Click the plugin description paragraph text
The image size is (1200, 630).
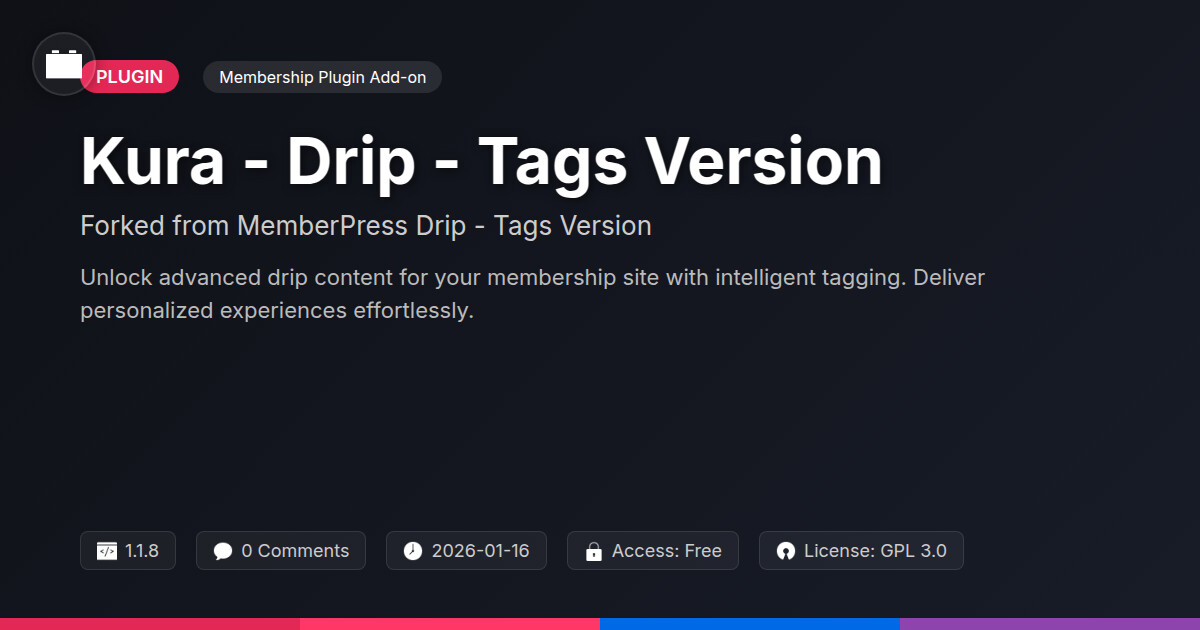pyautogui.click(x=533, y=294)
